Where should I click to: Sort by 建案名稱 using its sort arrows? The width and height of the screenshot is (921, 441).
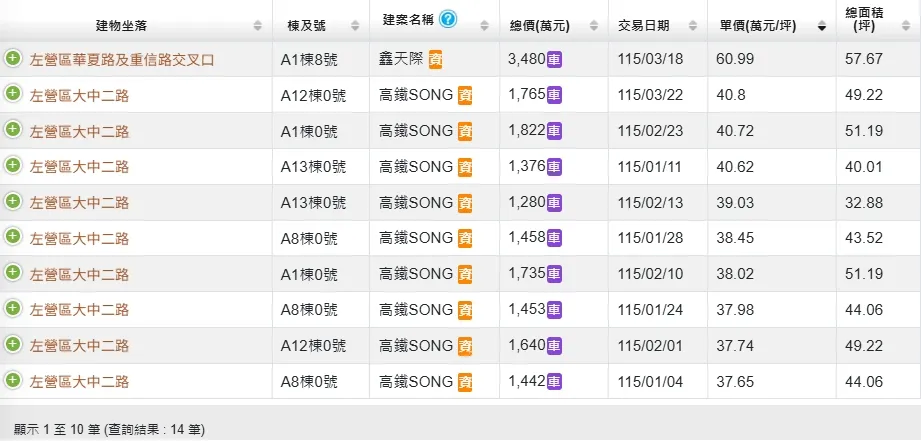[484, 26]
